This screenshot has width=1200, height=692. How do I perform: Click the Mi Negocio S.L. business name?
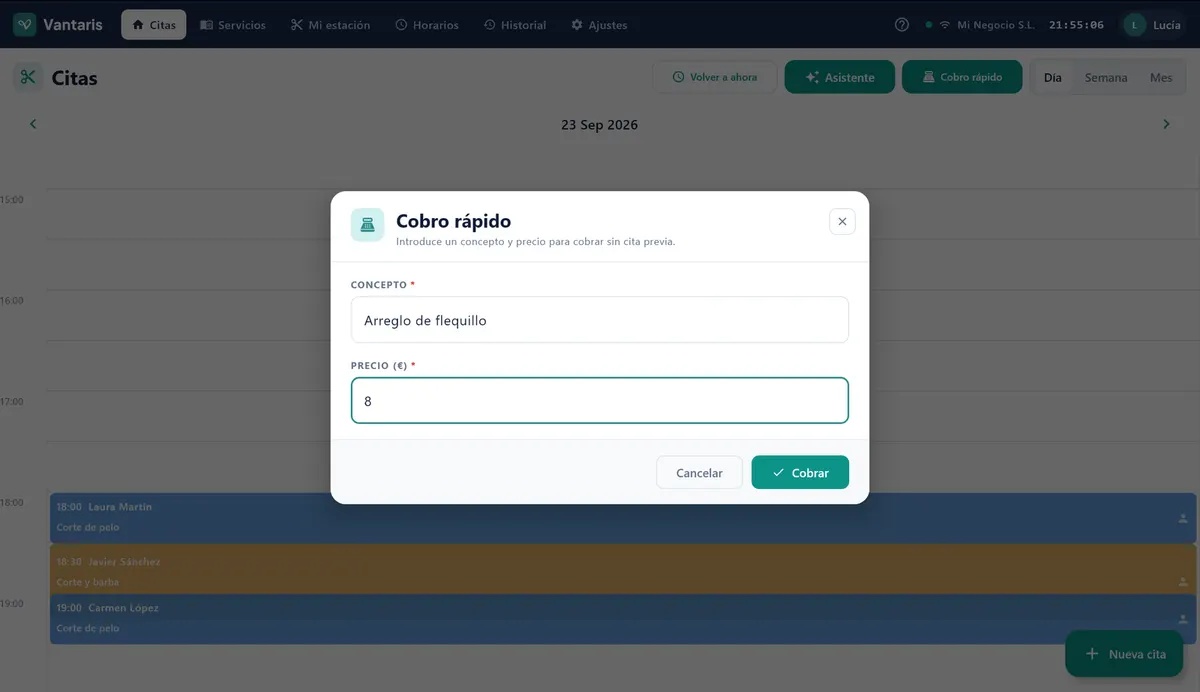tap(995, 25)
